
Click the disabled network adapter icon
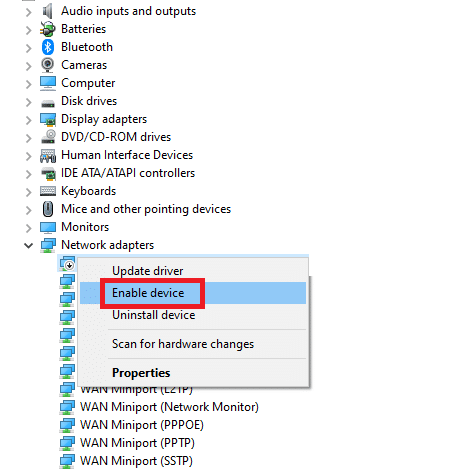(67, 263)
